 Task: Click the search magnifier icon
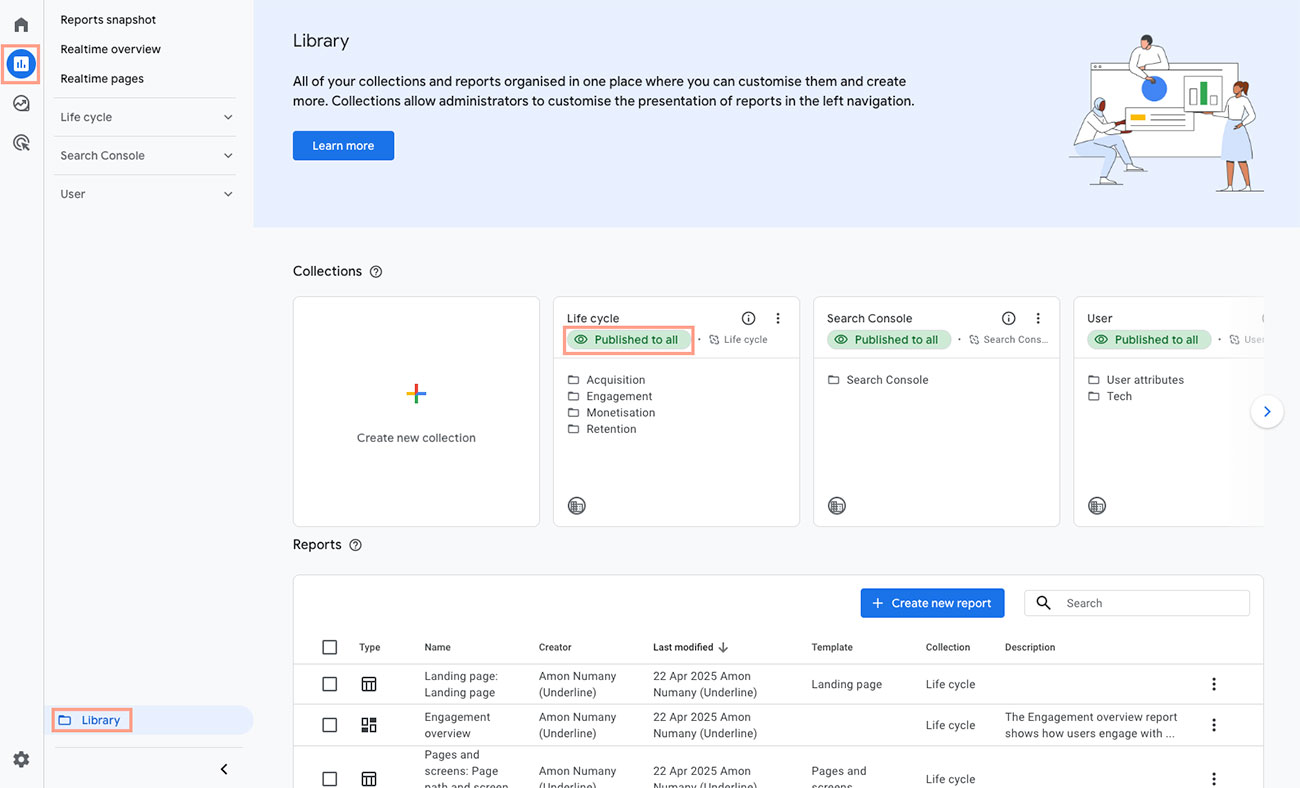tap(1044, 603)
